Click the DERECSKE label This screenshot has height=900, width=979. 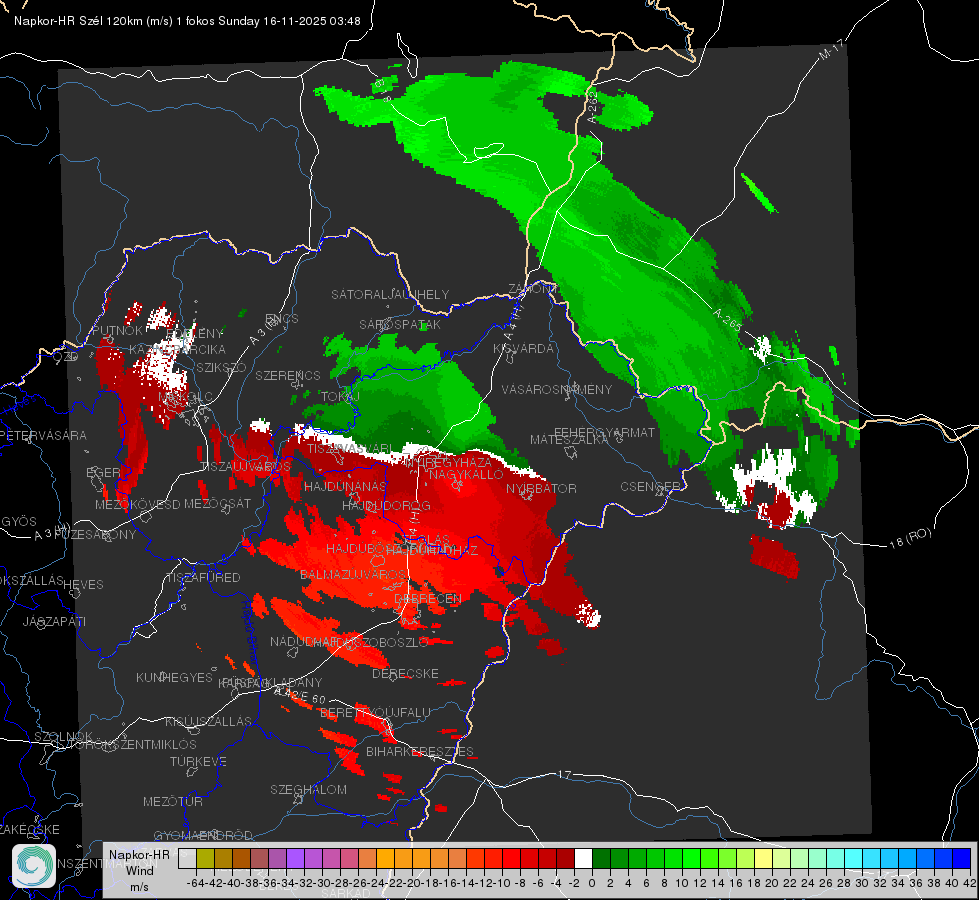(x=405, y=674)
